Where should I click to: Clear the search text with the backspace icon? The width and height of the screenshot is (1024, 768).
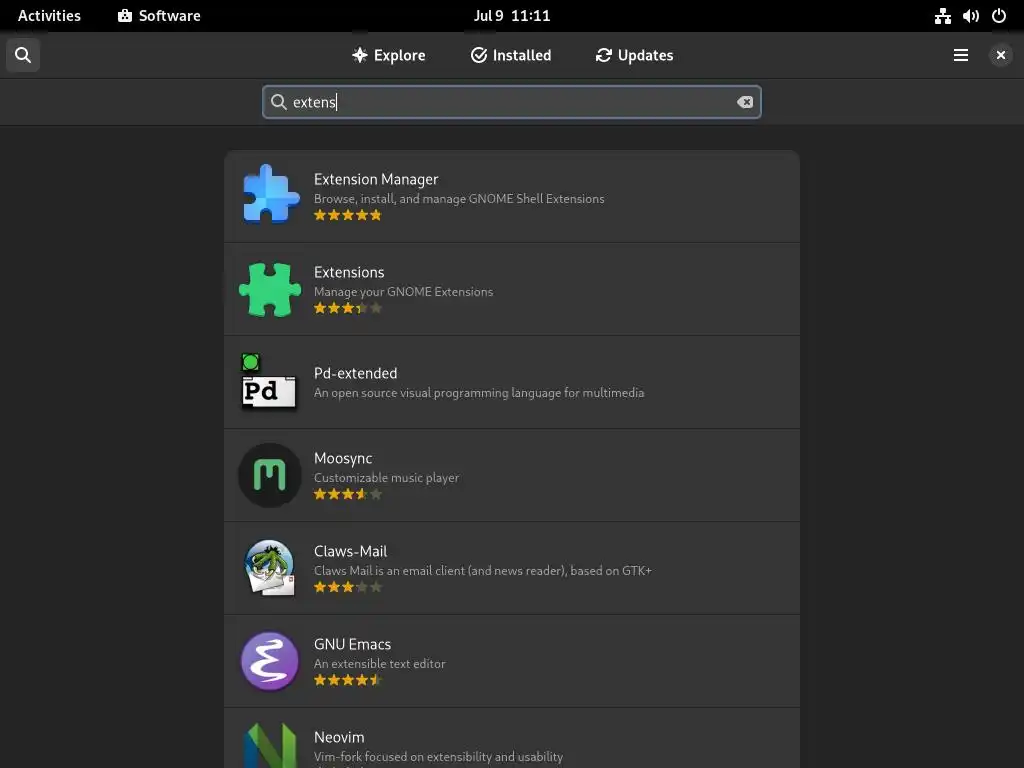click(744, 102)
